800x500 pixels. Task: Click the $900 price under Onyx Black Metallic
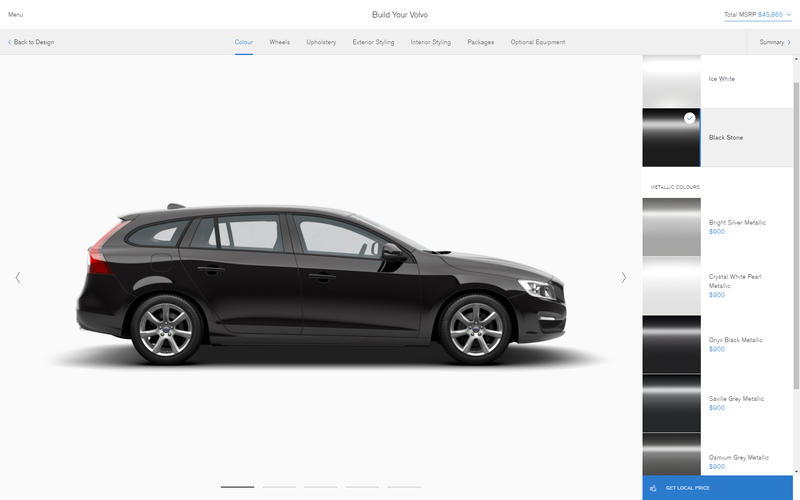pyautogui.click(x=716, y=349)
